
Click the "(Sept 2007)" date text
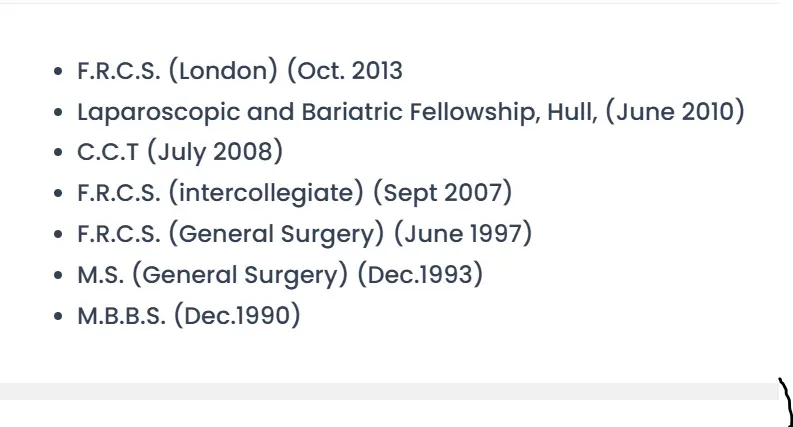442,193
